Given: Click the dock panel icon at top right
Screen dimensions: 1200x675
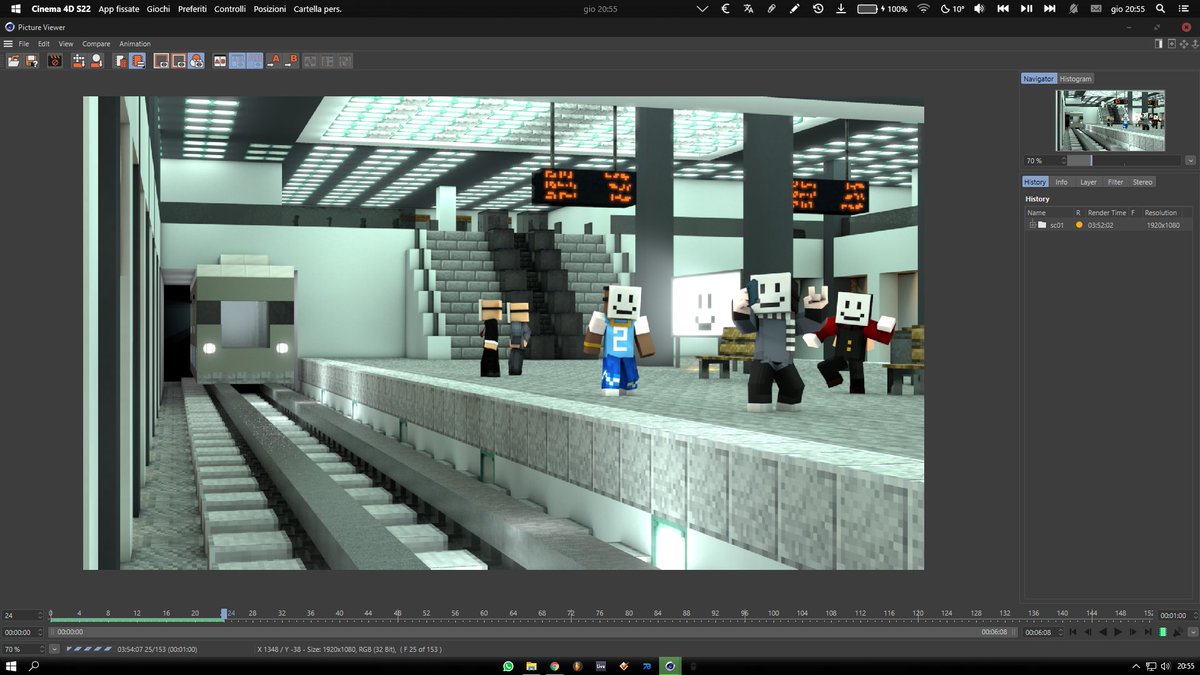Looking at the screenshot, I should point(1158,44).
